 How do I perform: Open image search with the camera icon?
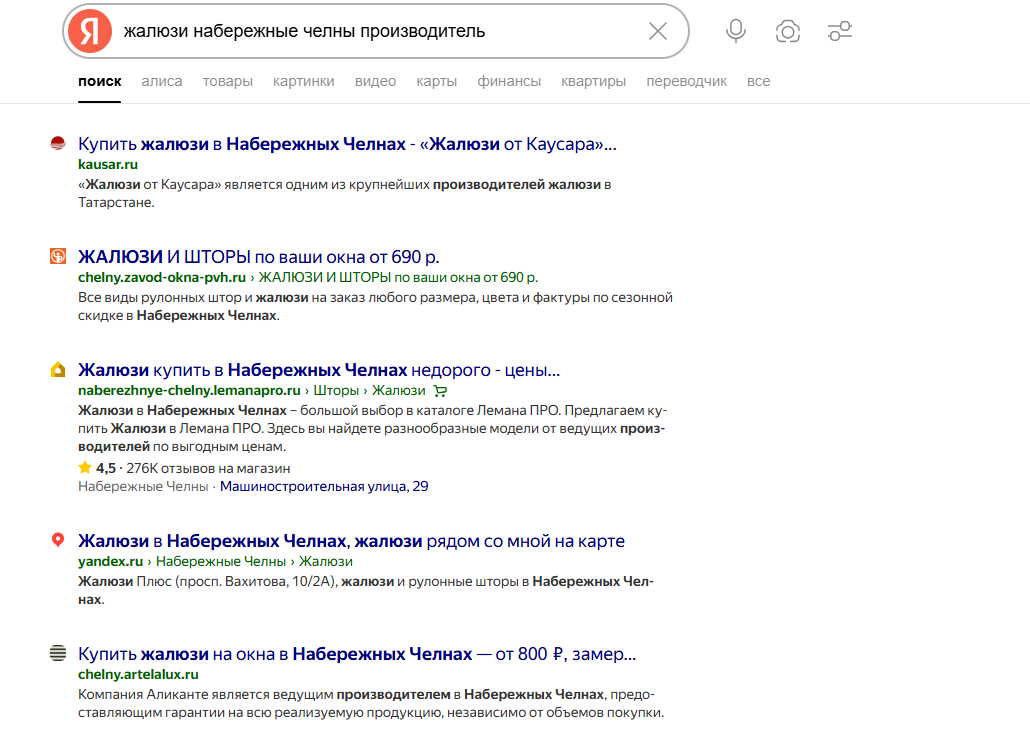point(788,31)
